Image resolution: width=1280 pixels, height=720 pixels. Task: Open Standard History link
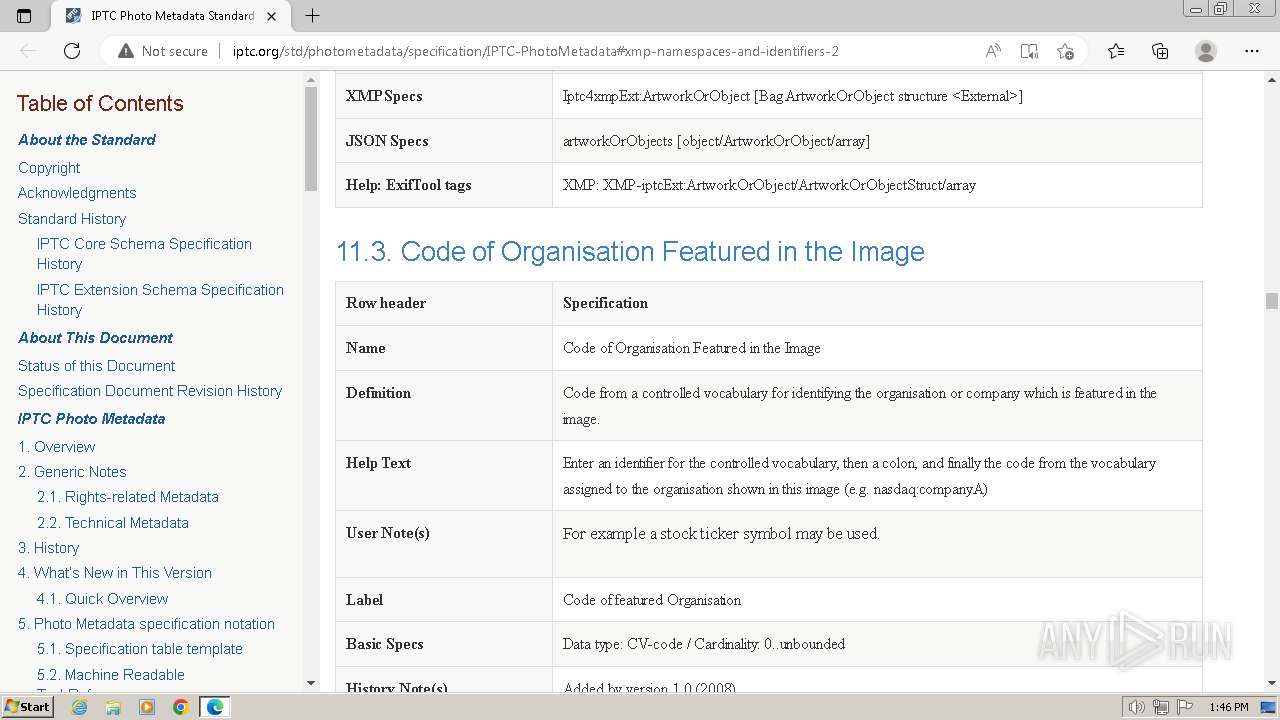[72, 219]
